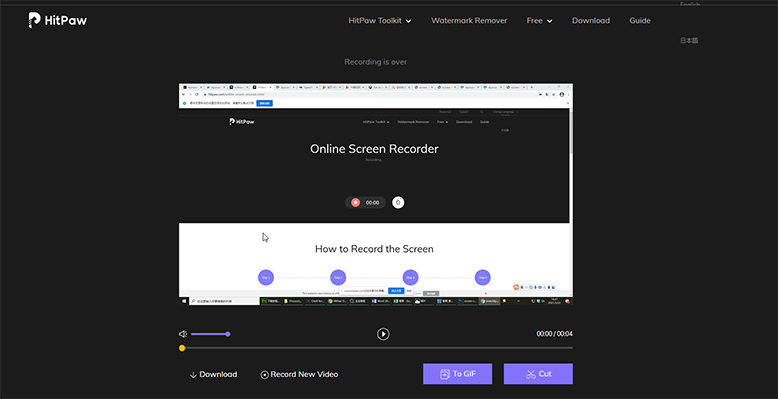Image resolution: width=778 pixels, height=399 pixels.
Task: Click the Record New Video circle icon
Action: point(264,375)
